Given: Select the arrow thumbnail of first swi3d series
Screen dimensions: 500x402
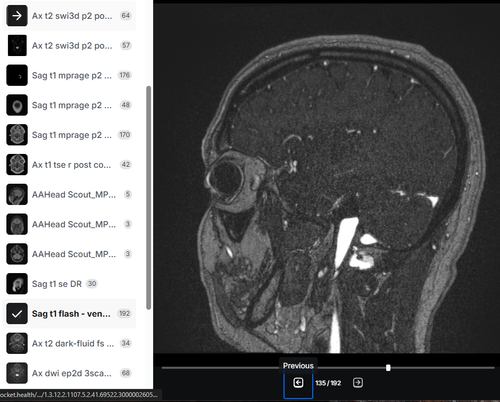Looking at the screenshot, I should click(x=17, y=16).
